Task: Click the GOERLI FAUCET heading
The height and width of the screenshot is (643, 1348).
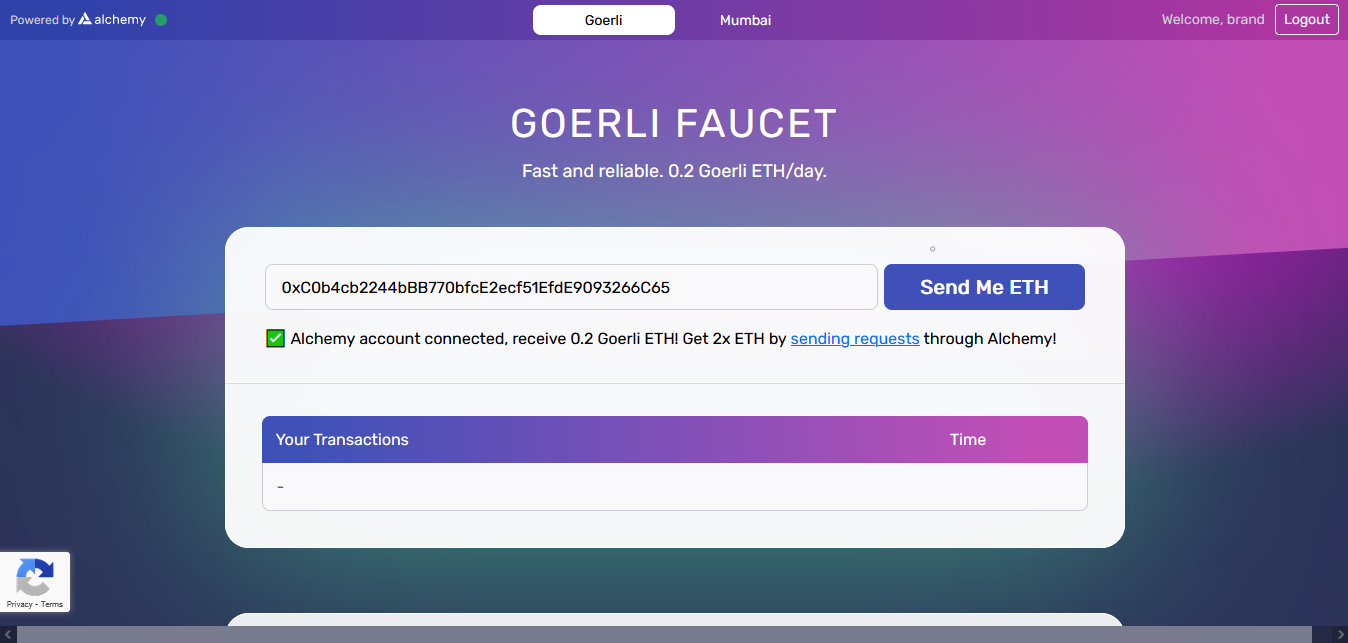Action: click(674, 124)
